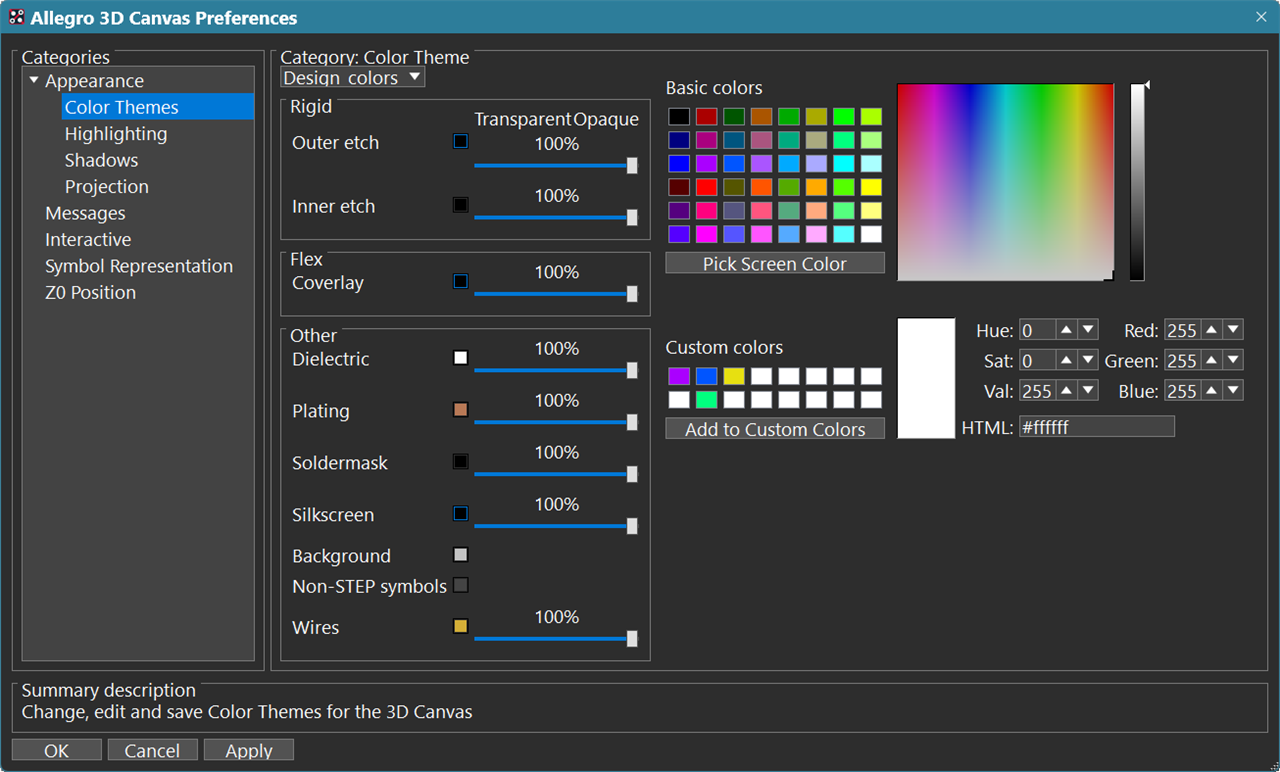Image resolution: width=1280 pixels, height=772 pixels.
Task: Decrease the Blue value with down arrow
Action: pyautogui.click(x=1233, y=390)
